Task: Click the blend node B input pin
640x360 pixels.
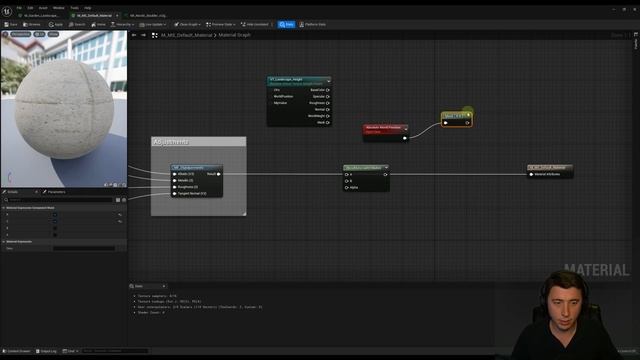Action: (x=347, y=181)
